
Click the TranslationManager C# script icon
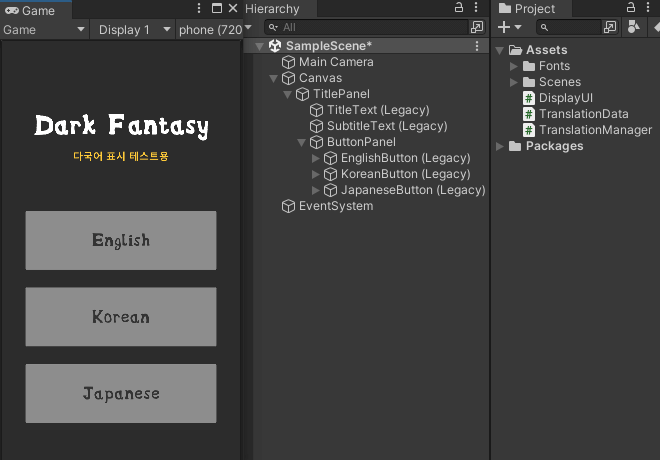click(529, 130)
